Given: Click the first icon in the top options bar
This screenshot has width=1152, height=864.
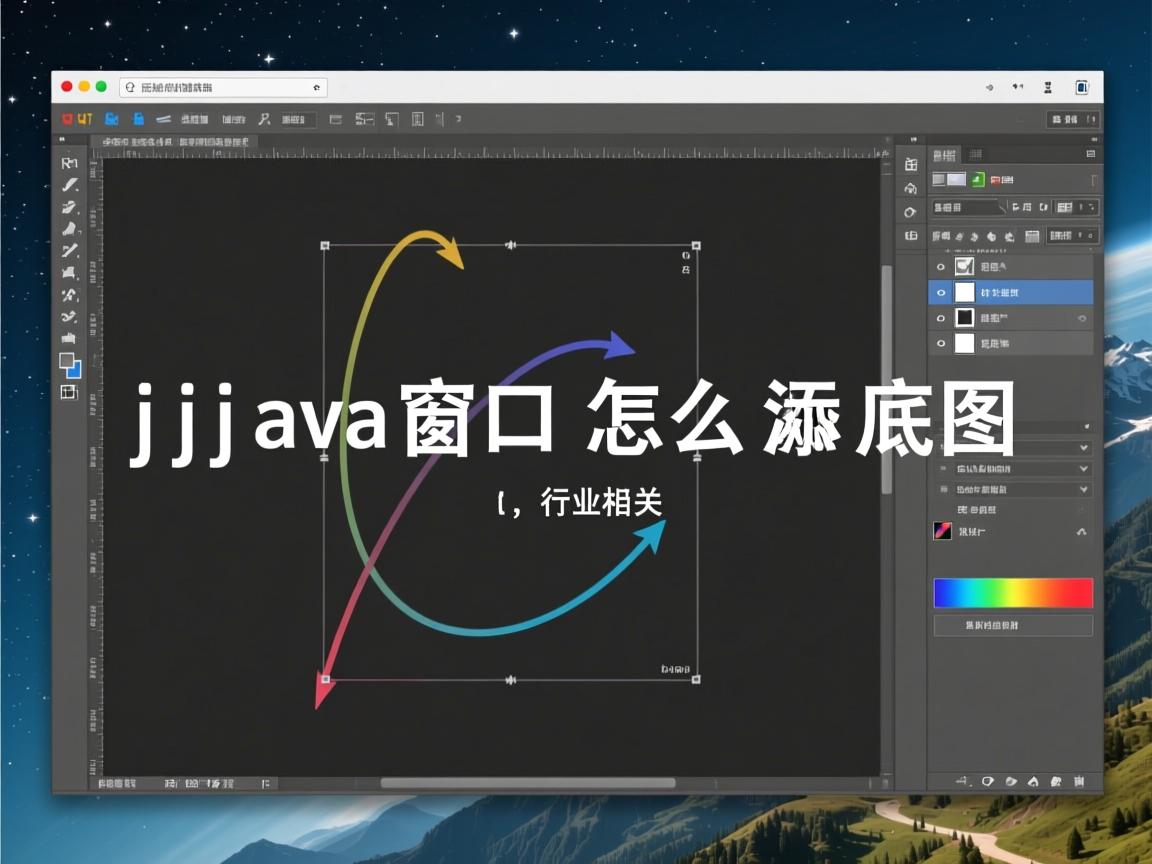Looking at the screenshot, I should click(x=67, y=118).
